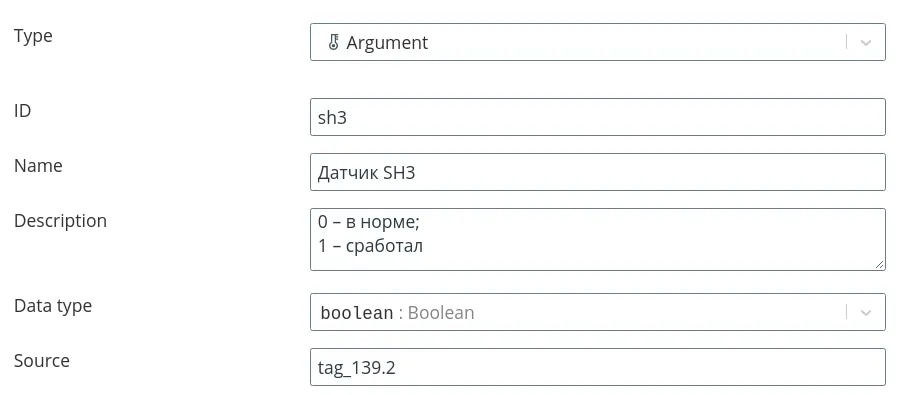Open the Data type combo box showing boolean
This screenshot has width=901, height=395.
point(598,312)
